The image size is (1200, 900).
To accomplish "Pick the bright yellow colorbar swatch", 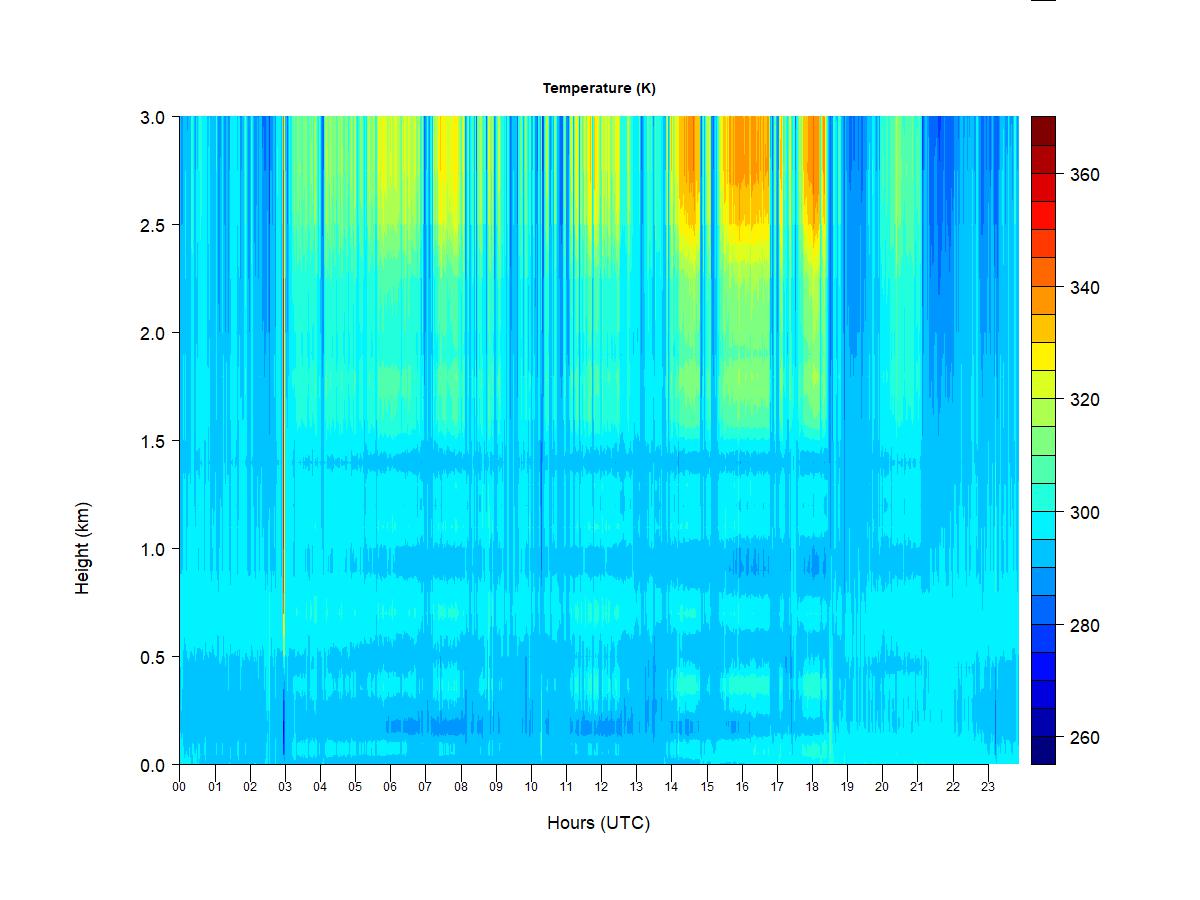I will [1043, 356].
